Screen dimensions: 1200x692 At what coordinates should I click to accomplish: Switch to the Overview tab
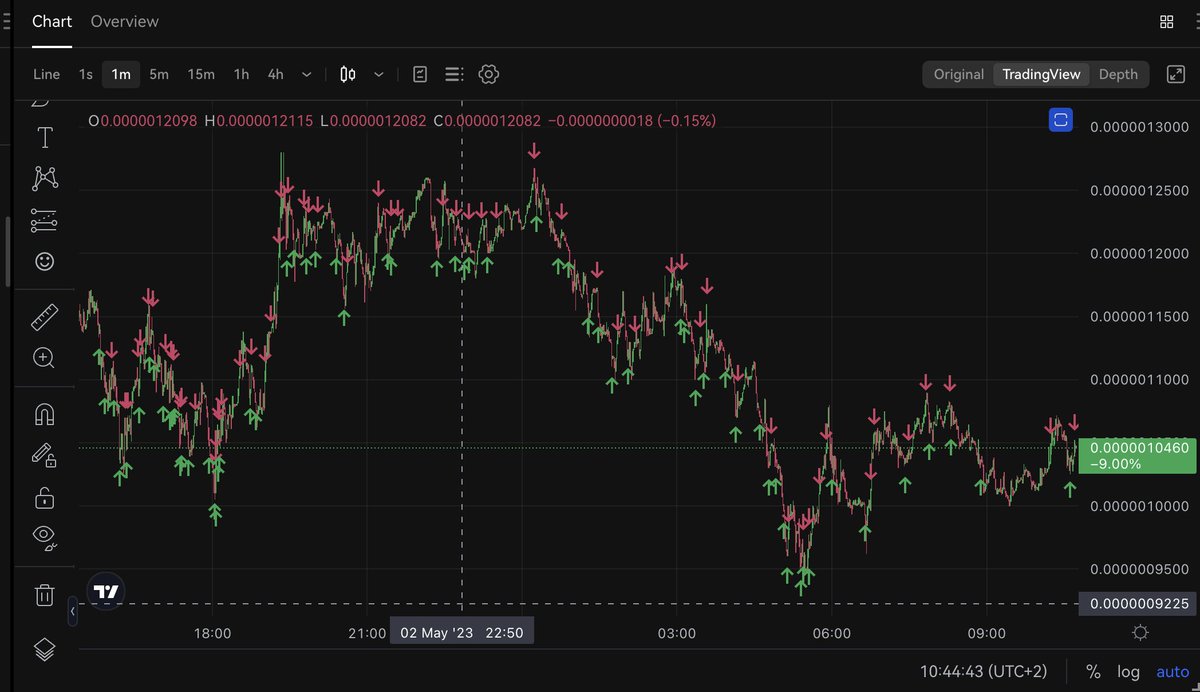(125, 21)
